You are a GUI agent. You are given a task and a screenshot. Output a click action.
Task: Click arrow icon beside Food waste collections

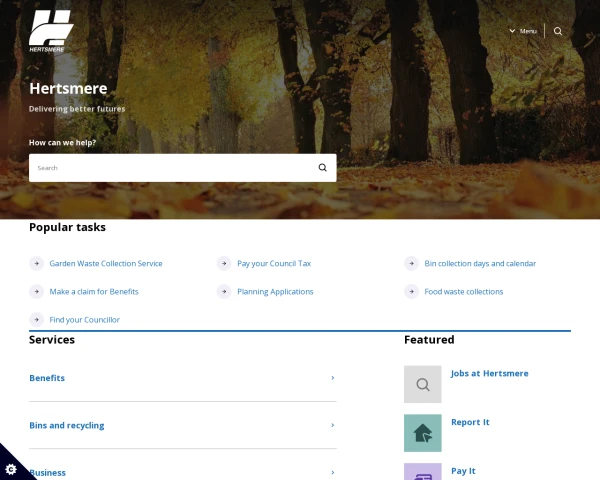coord(412,292)
